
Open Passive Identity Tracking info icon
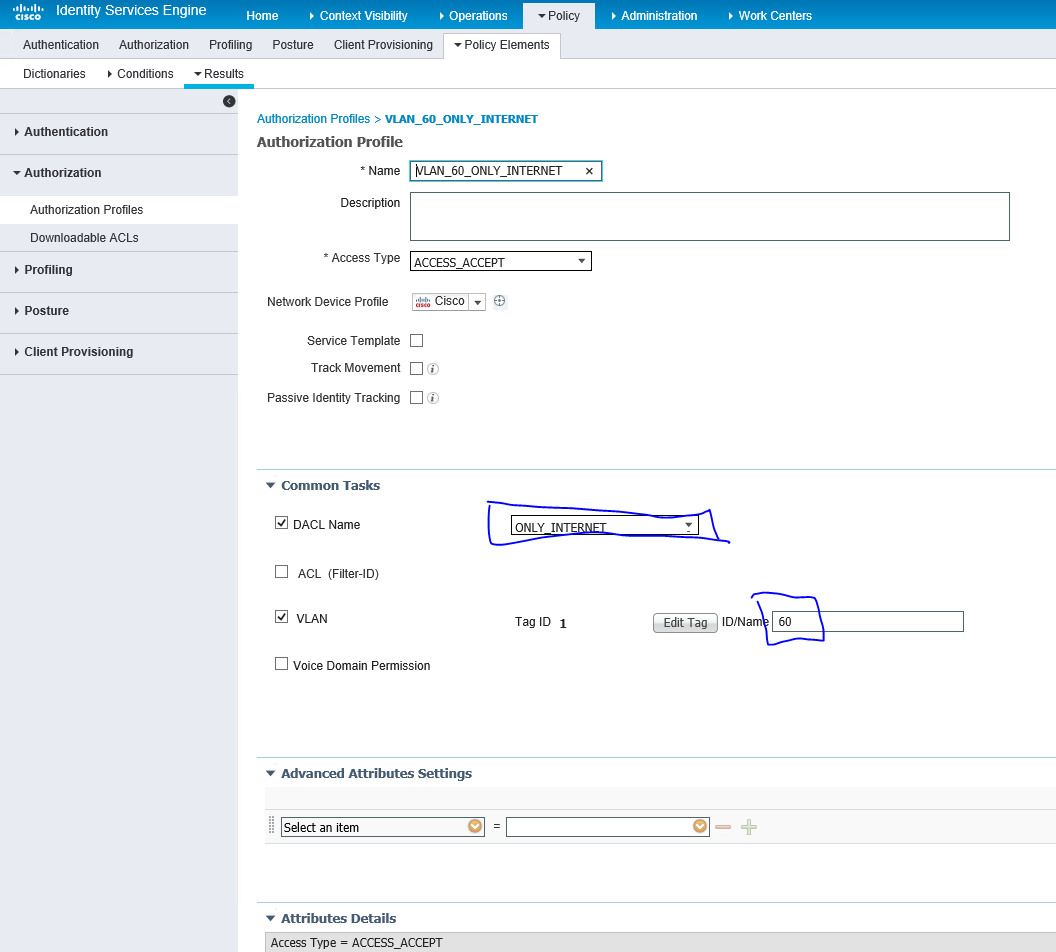[433, 398]
